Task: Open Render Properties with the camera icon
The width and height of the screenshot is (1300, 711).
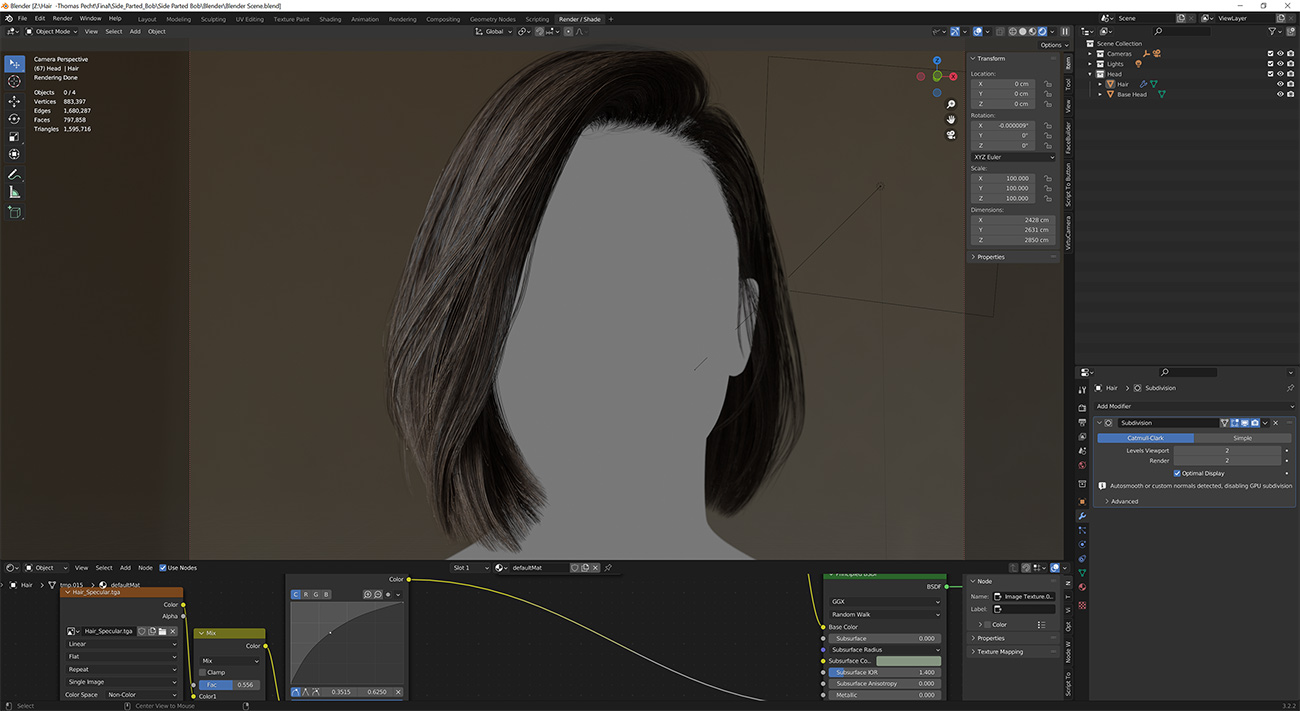Action: [x=1082, y=407]
